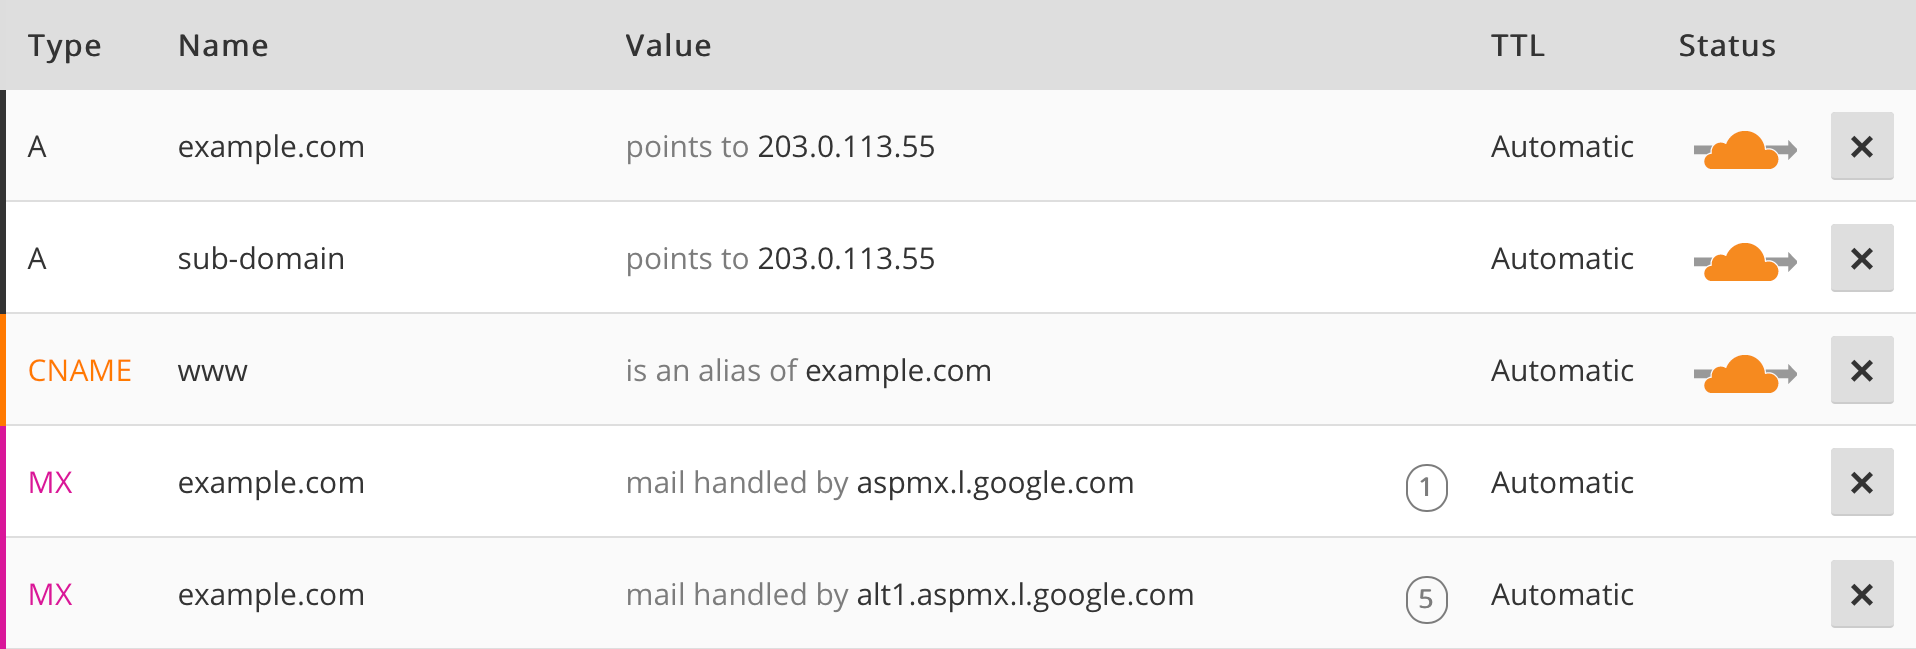The image size is (1916, 649).
Task: Edit the sub-domain name field
Action: (261, 259)
